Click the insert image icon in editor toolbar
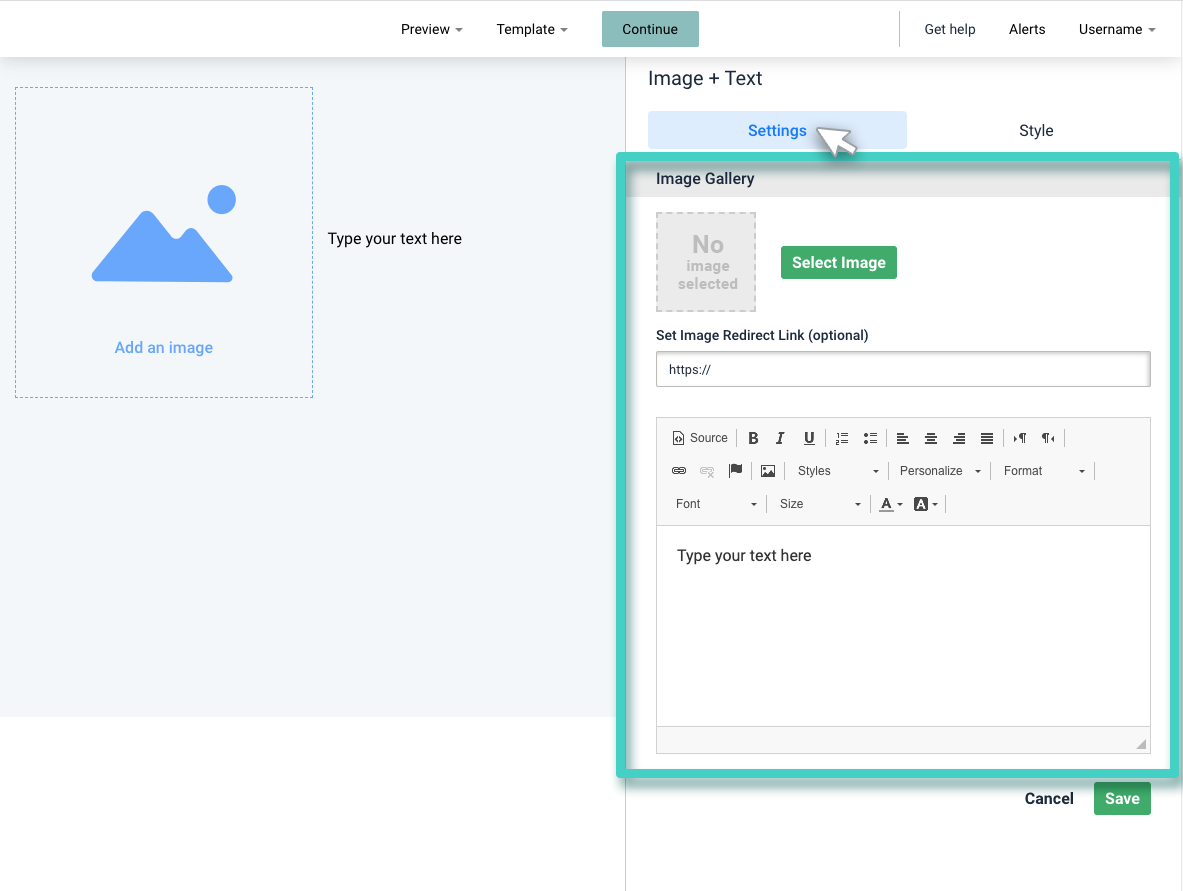Image resolution: width=1183 pixels, height=891 pixels. tap(768, 471)
